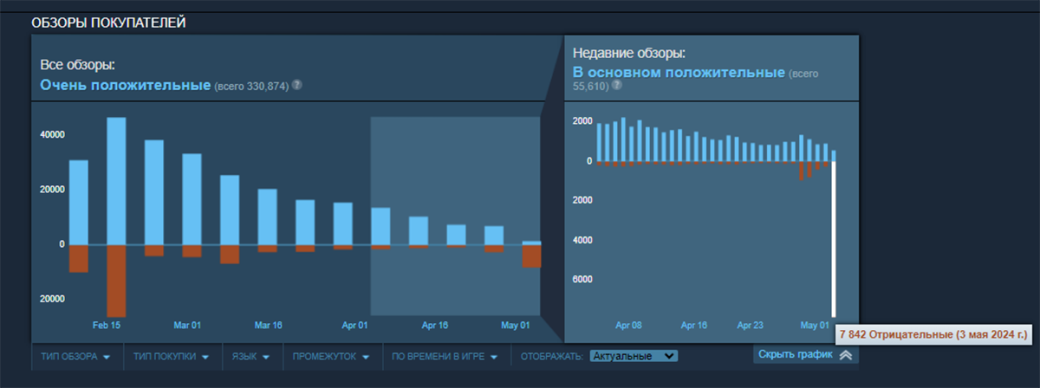The height and width of the screenshot is (388, 1040).
Task: Click the highlighted selection region of all-reviews chart
Action: pyautogui.click(x=456, y=216)
